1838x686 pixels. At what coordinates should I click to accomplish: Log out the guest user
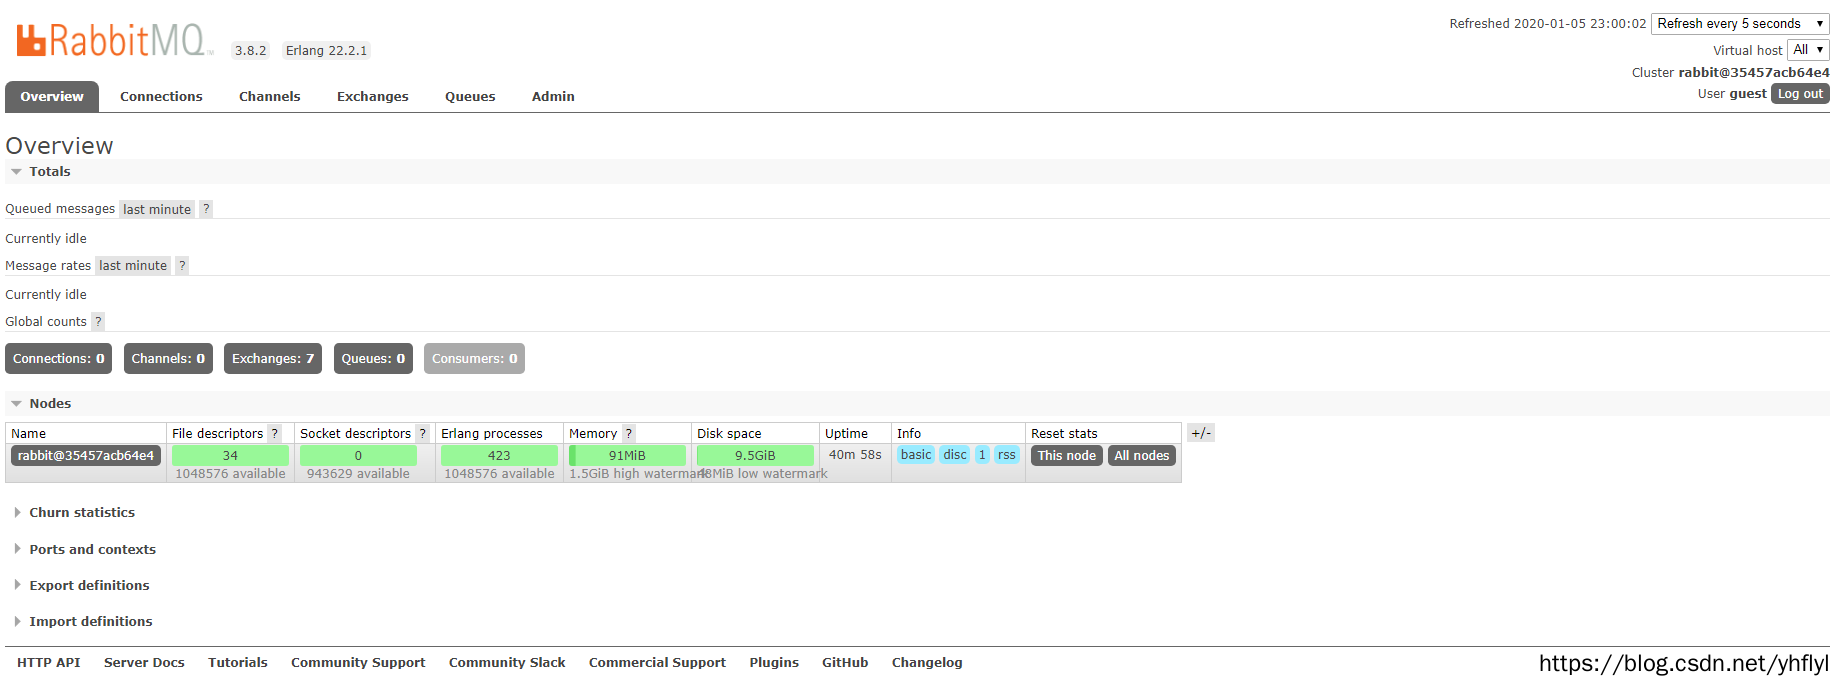pyautogui.click(x=1800, y=93)
